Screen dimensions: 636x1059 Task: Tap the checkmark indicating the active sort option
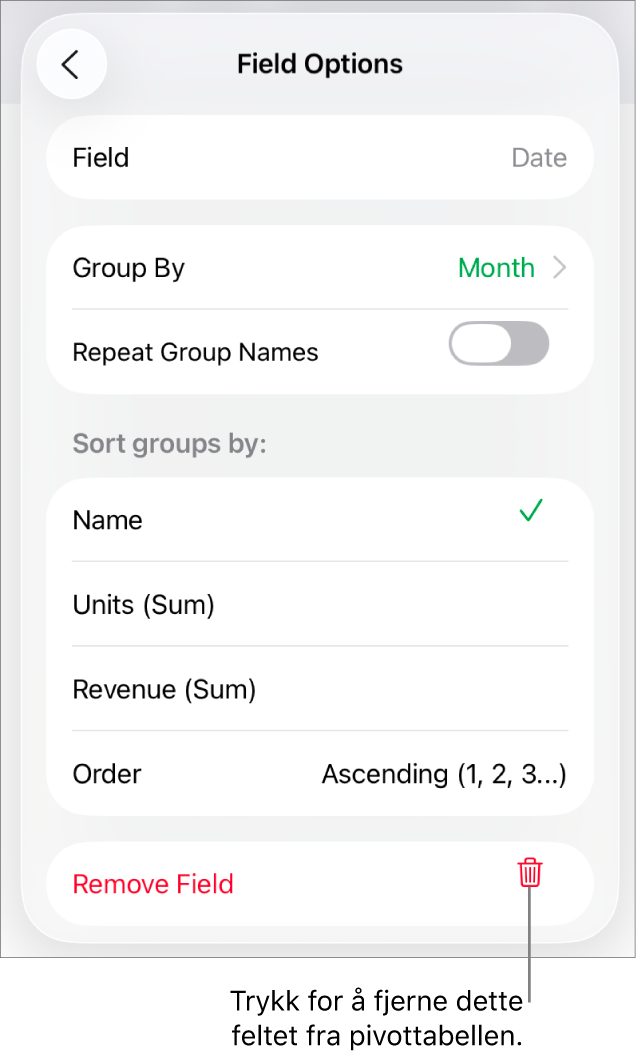(530, 511)
